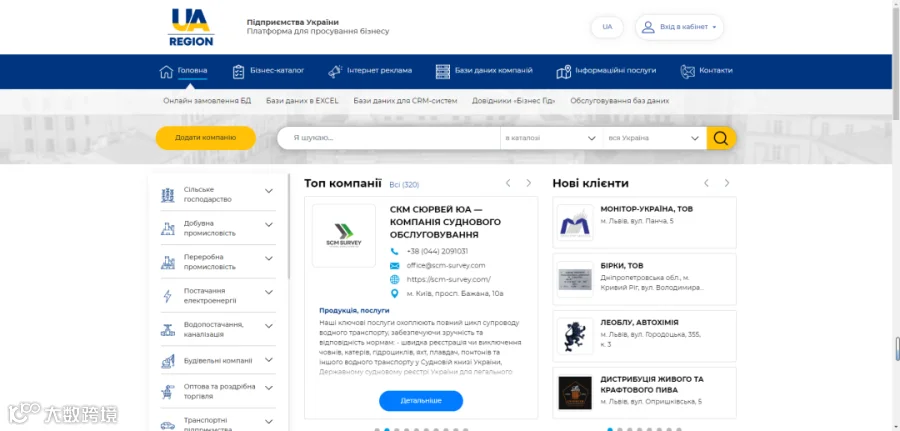This screenshot has width=900, height=431.
Task: Open the Інформаційні послуги menu item
Action: pyautogui.click(x=616, y=71)
